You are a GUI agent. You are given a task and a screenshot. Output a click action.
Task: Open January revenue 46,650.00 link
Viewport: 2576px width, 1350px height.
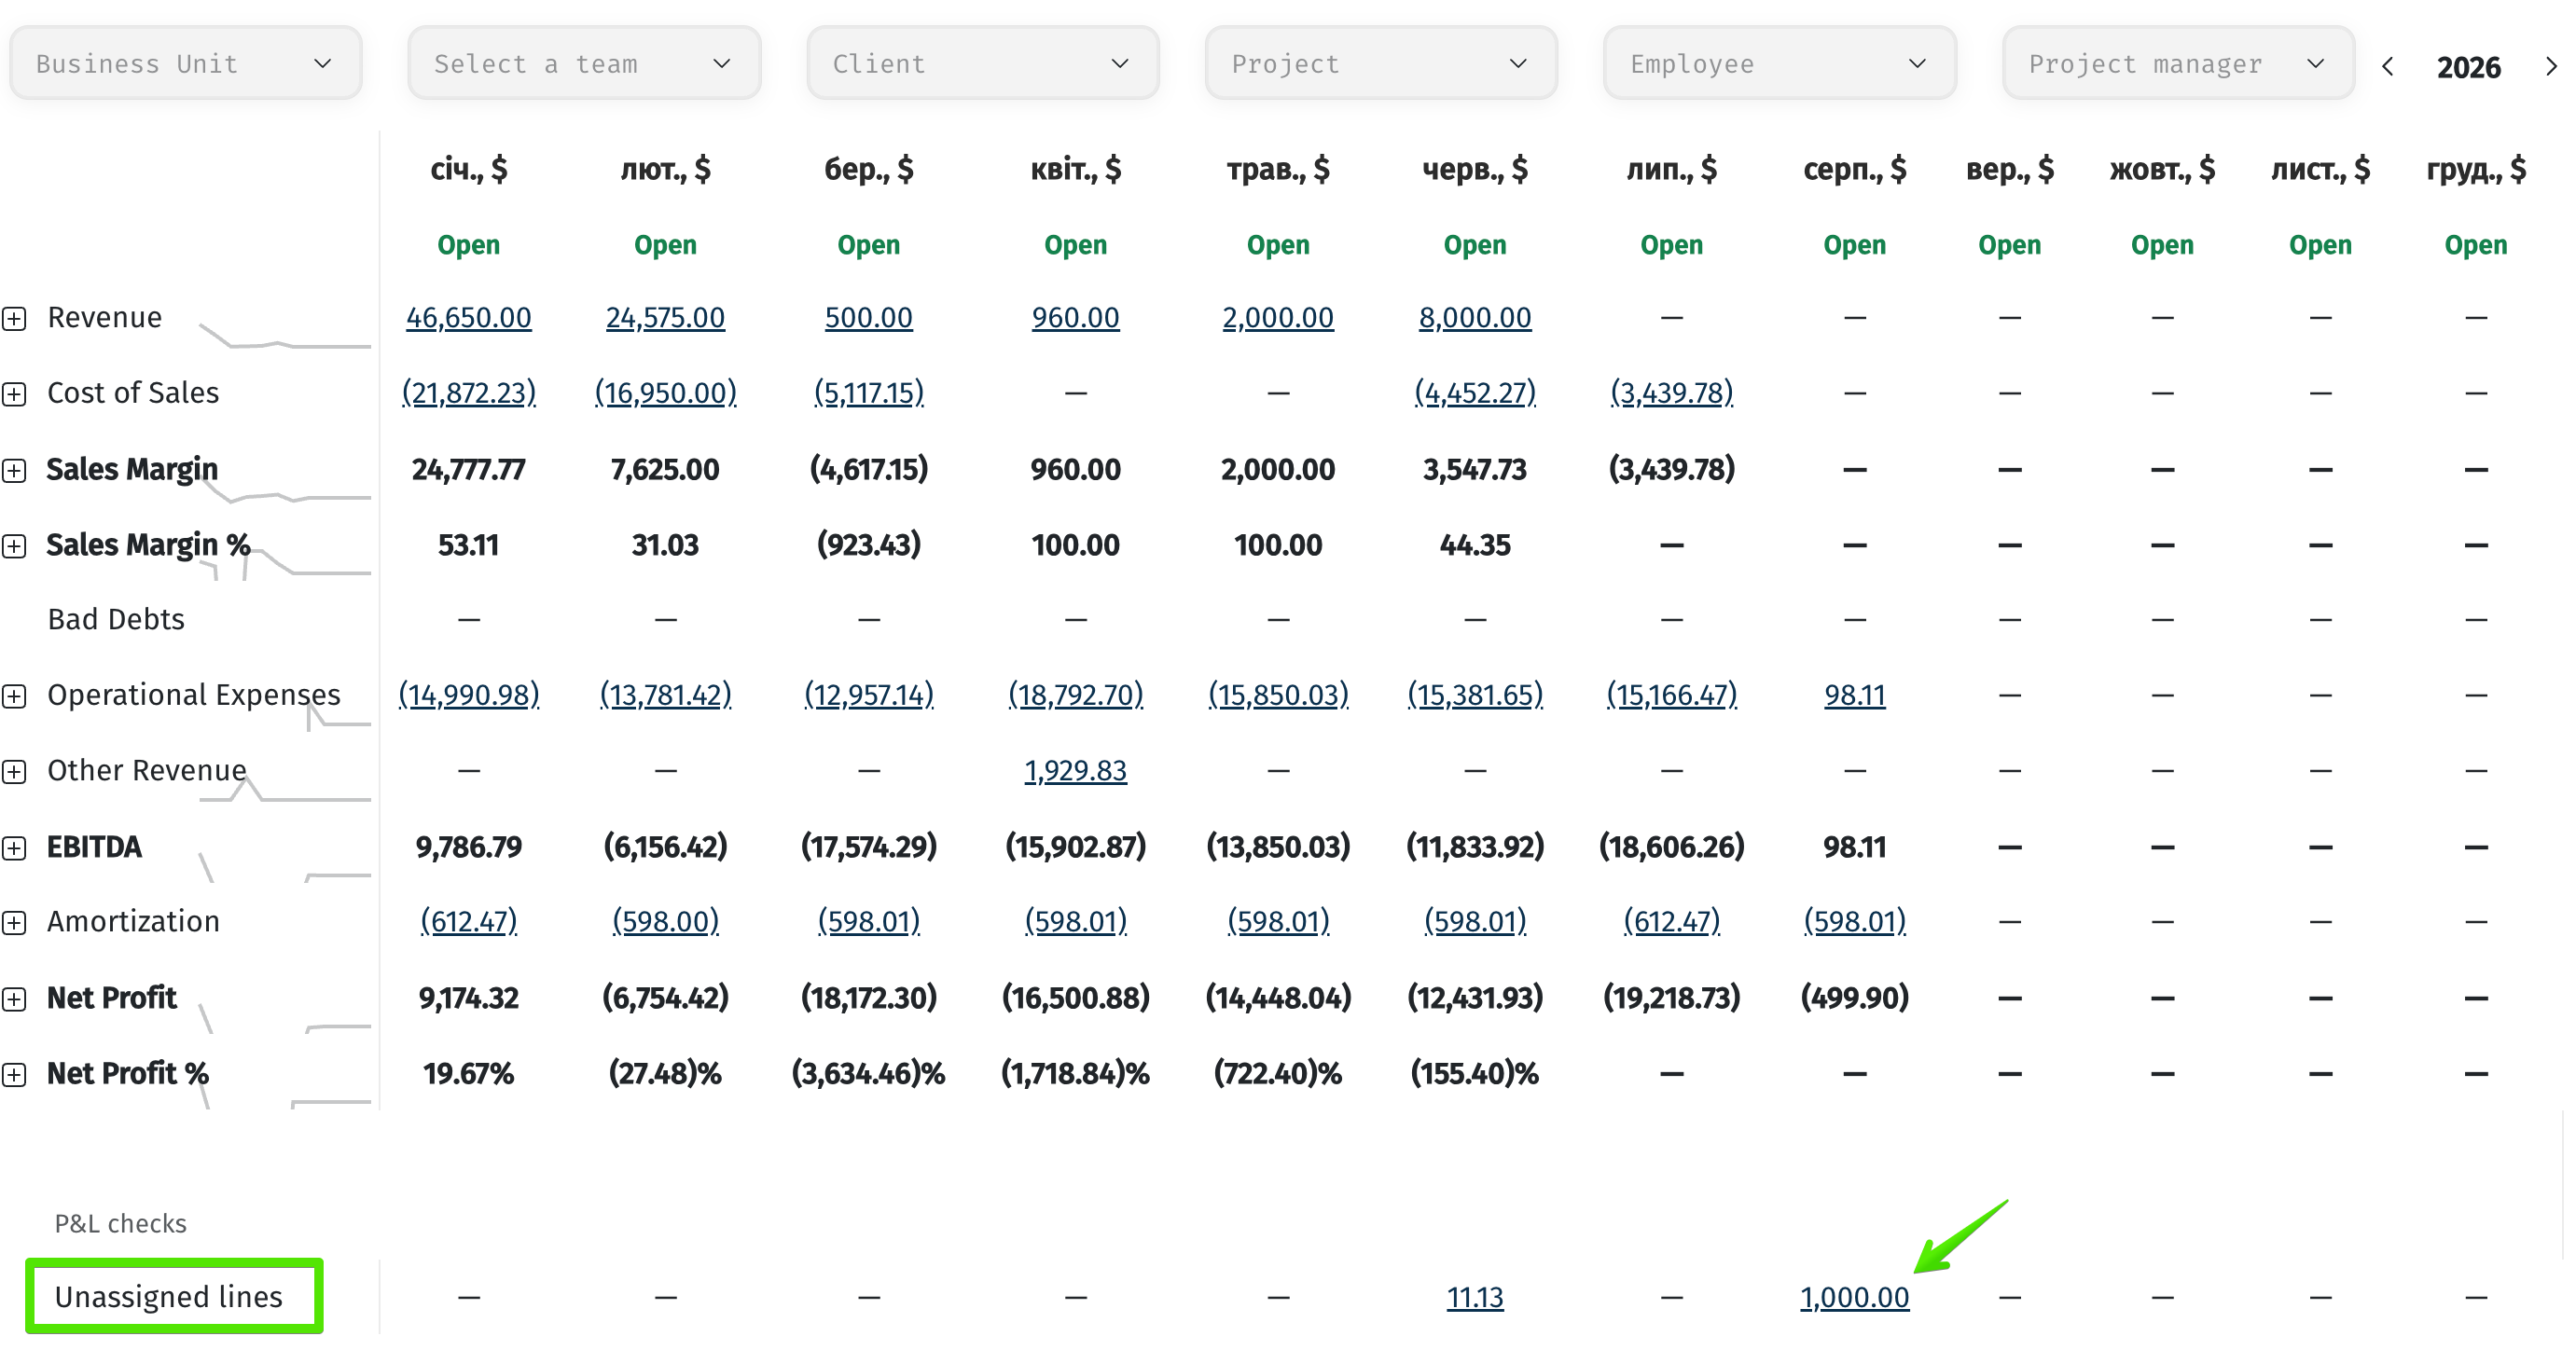468,318
